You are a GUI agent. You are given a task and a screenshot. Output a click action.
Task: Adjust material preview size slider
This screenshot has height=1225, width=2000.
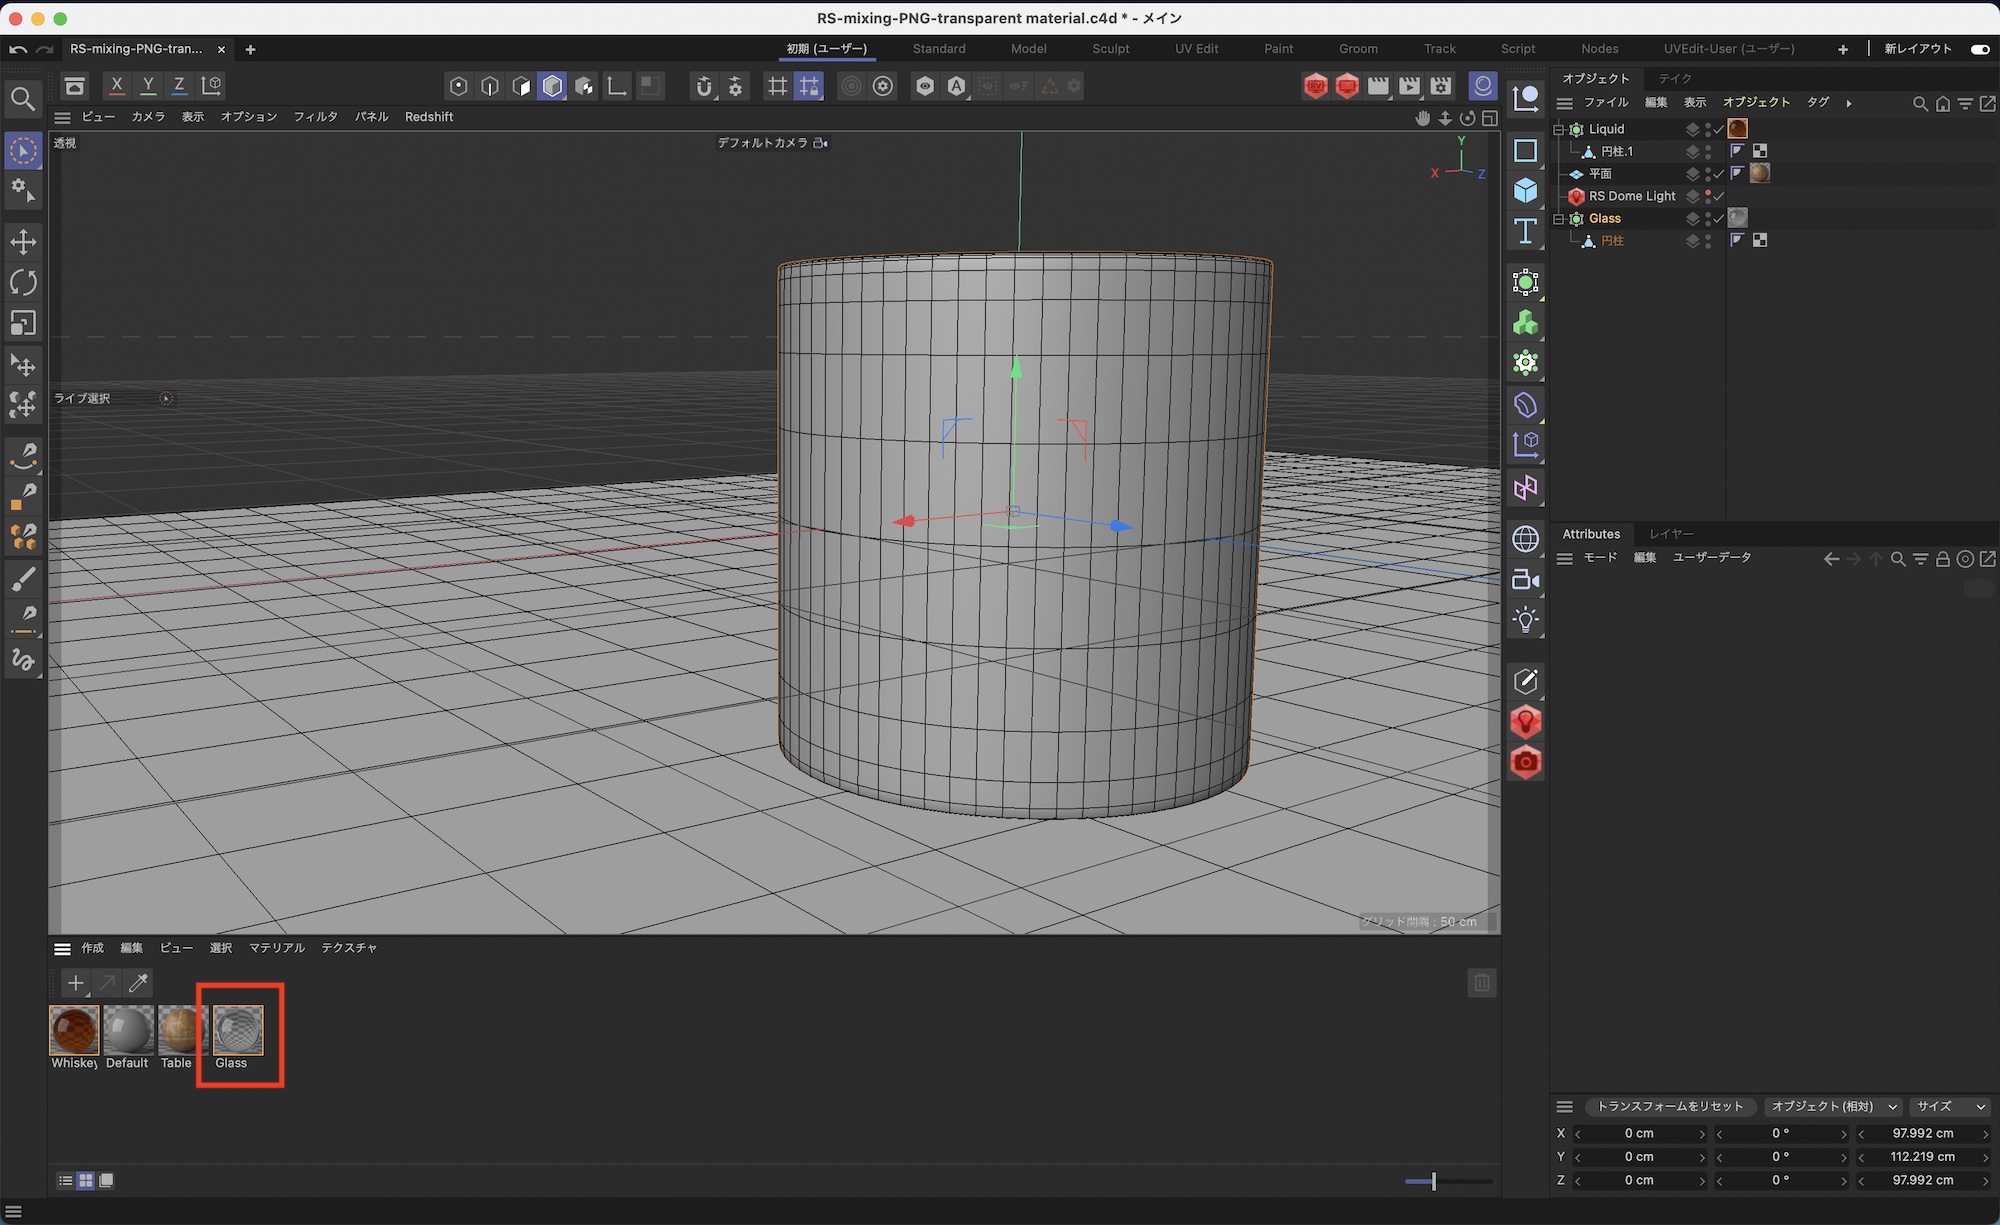pyautogui.click(x=1433, y=1181)
